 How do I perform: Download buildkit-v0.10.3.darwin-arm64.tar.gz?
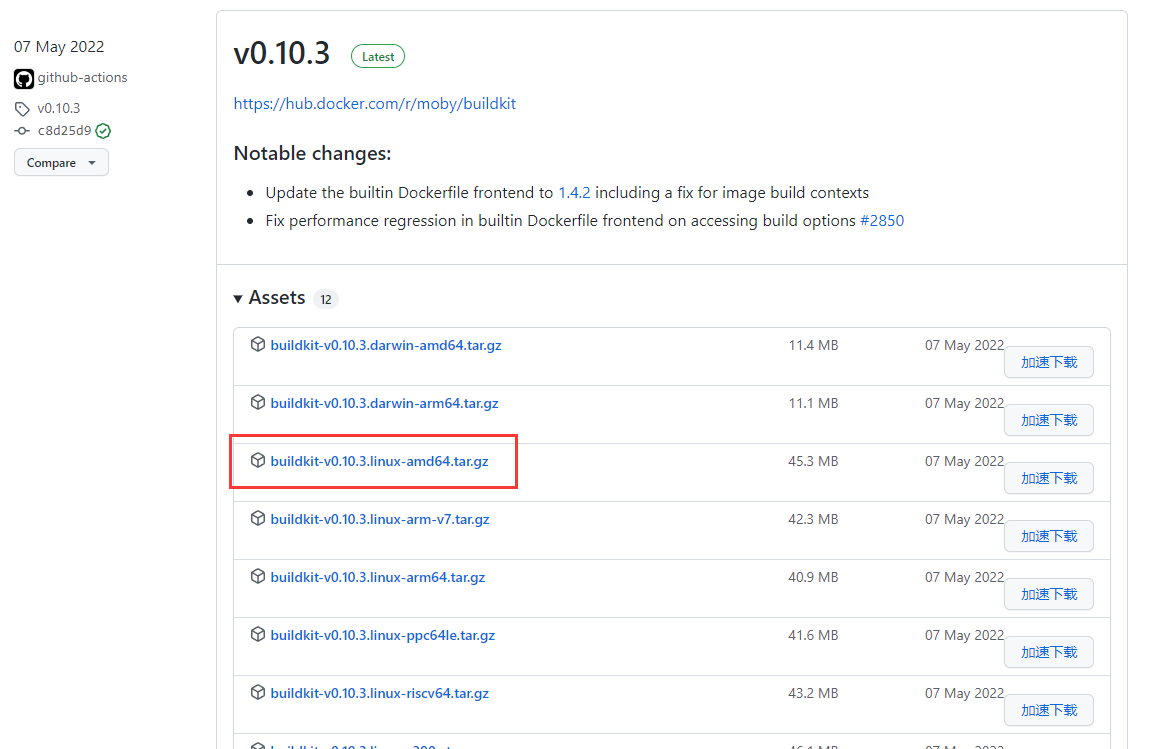pyautogui.click(x=384, y=404)
